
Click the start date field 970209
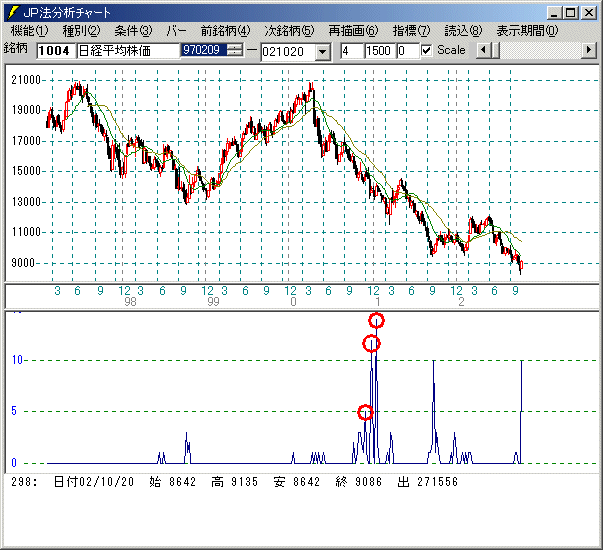[x=204, y=50]
